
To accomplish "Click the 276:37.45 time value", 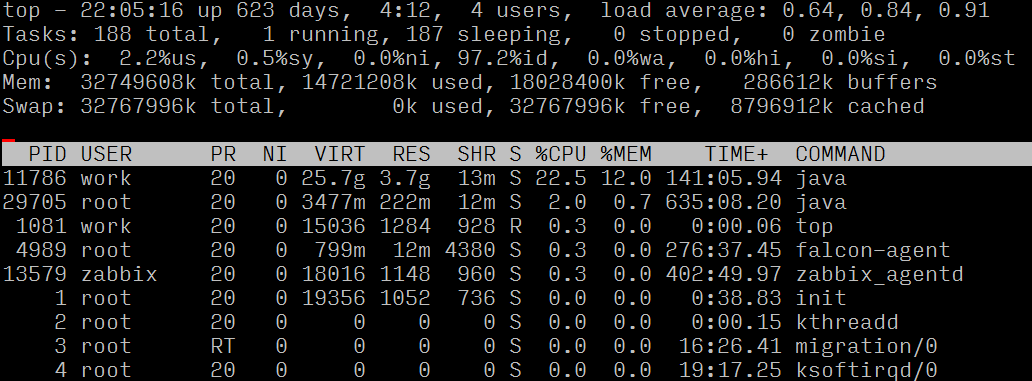I will [x=723, y=250].
